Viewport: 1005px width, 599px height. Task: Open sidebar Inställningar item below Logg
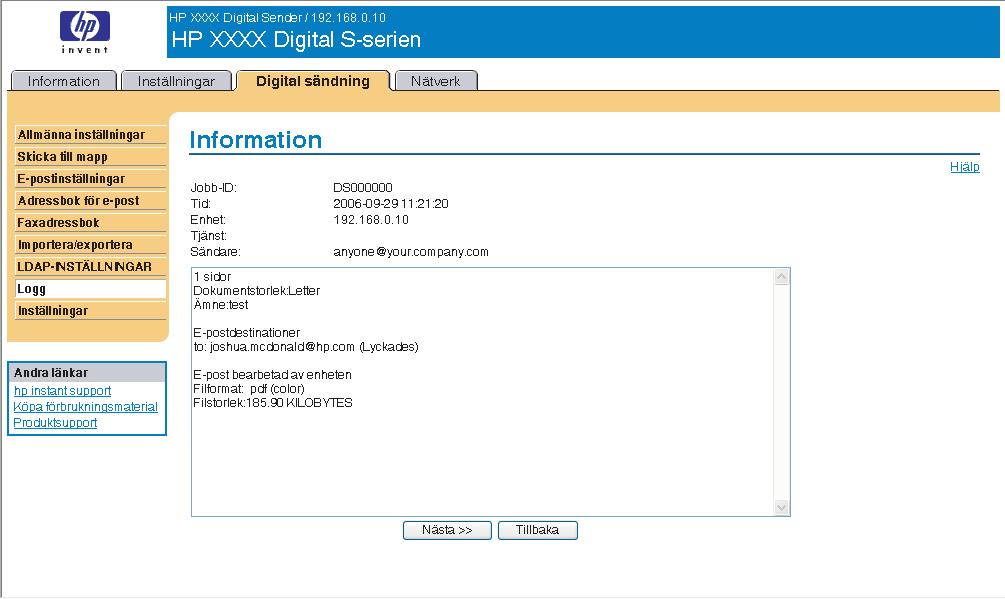tap(90, 311)
